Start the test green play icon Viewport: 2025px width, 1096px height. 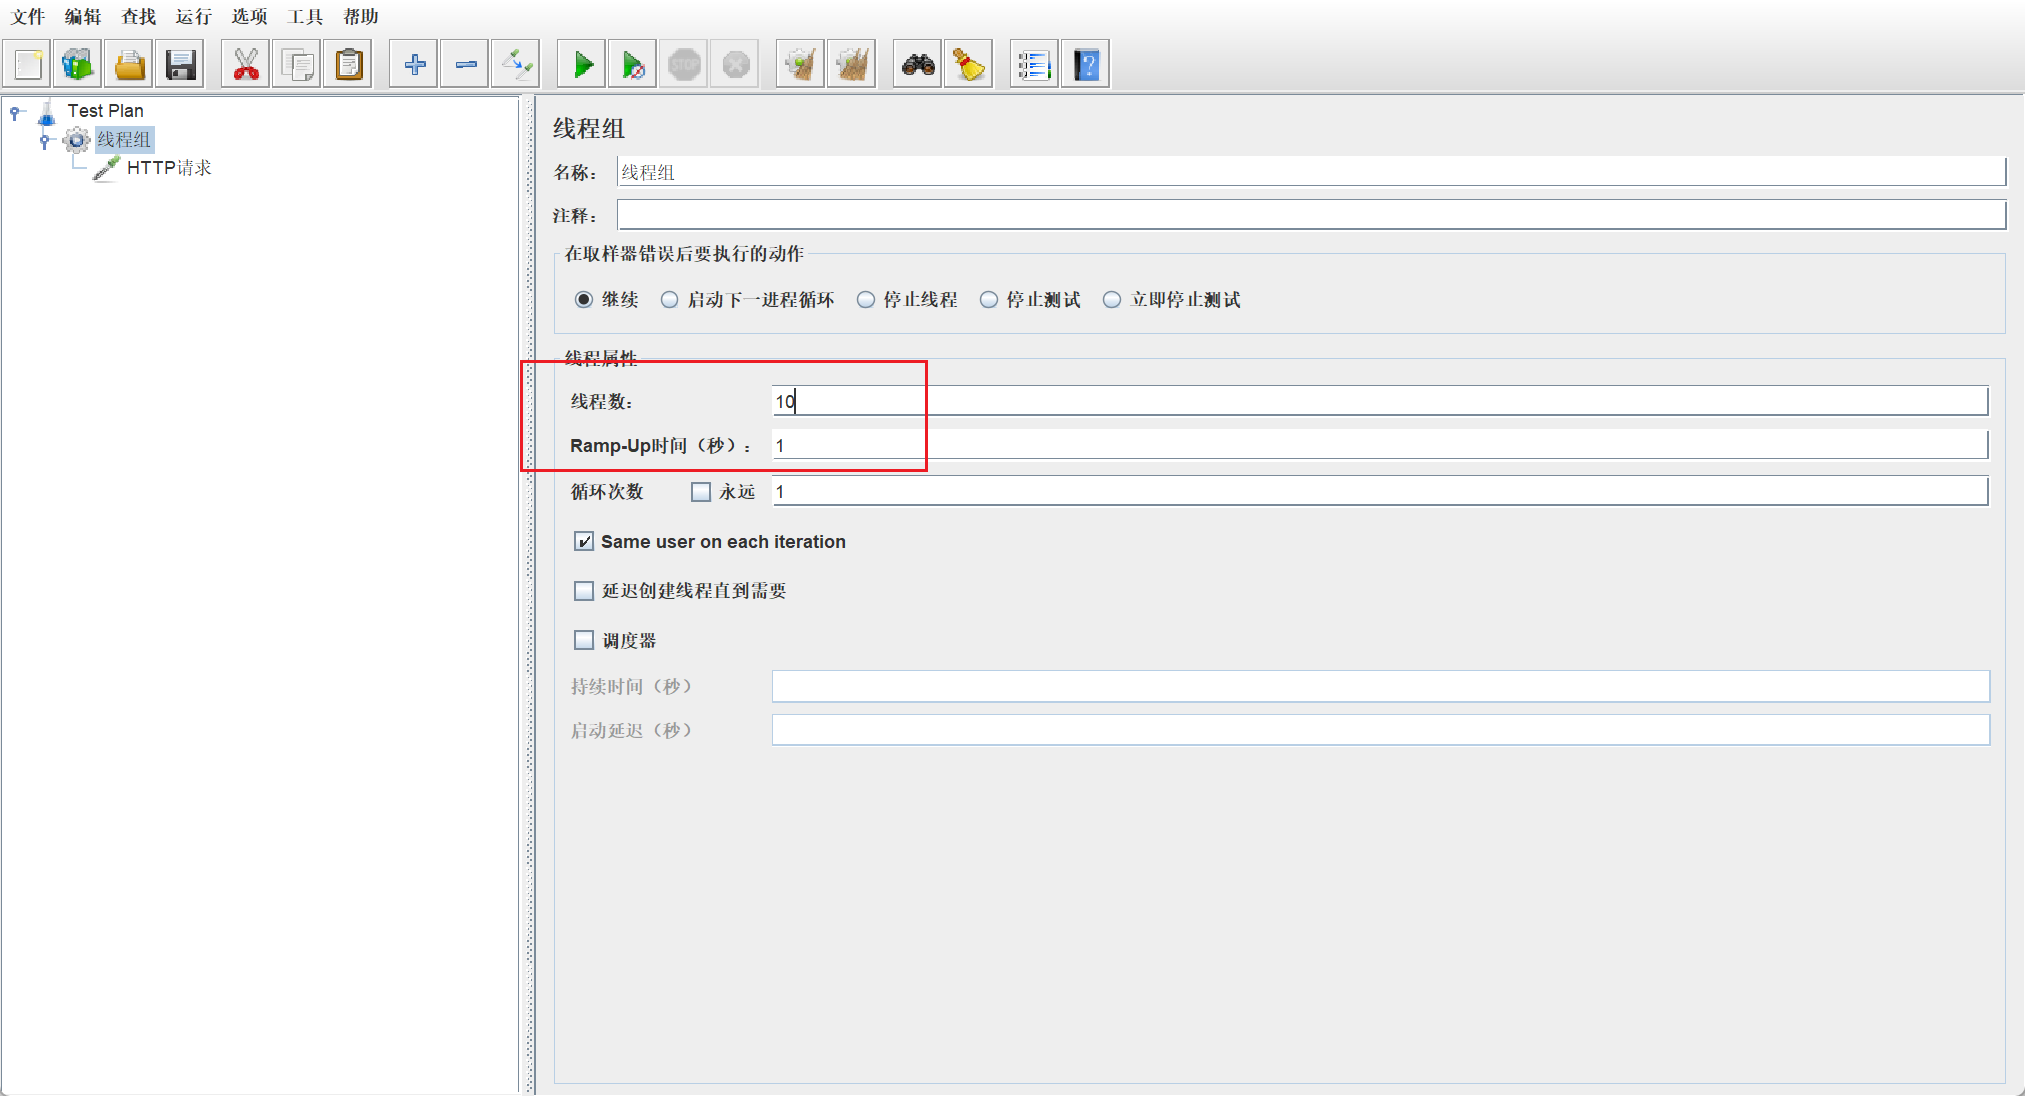(x=582, y=65)
